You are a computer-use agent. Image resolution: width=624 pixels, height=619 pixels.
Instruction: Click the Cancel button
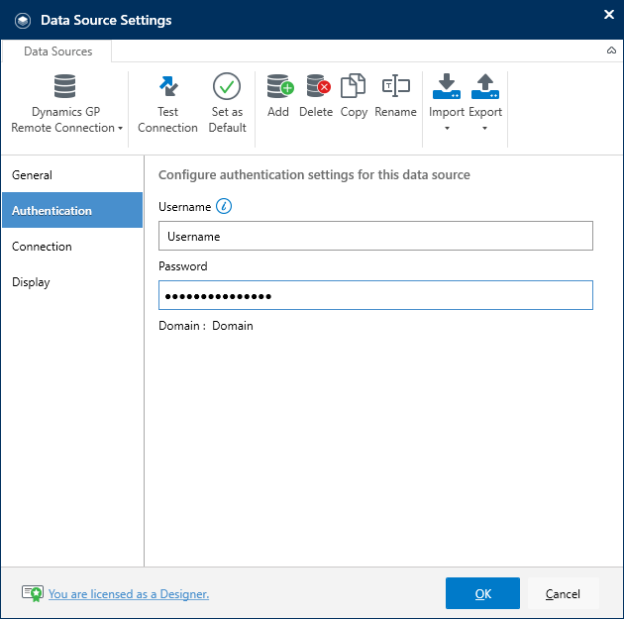pos(563,593)
